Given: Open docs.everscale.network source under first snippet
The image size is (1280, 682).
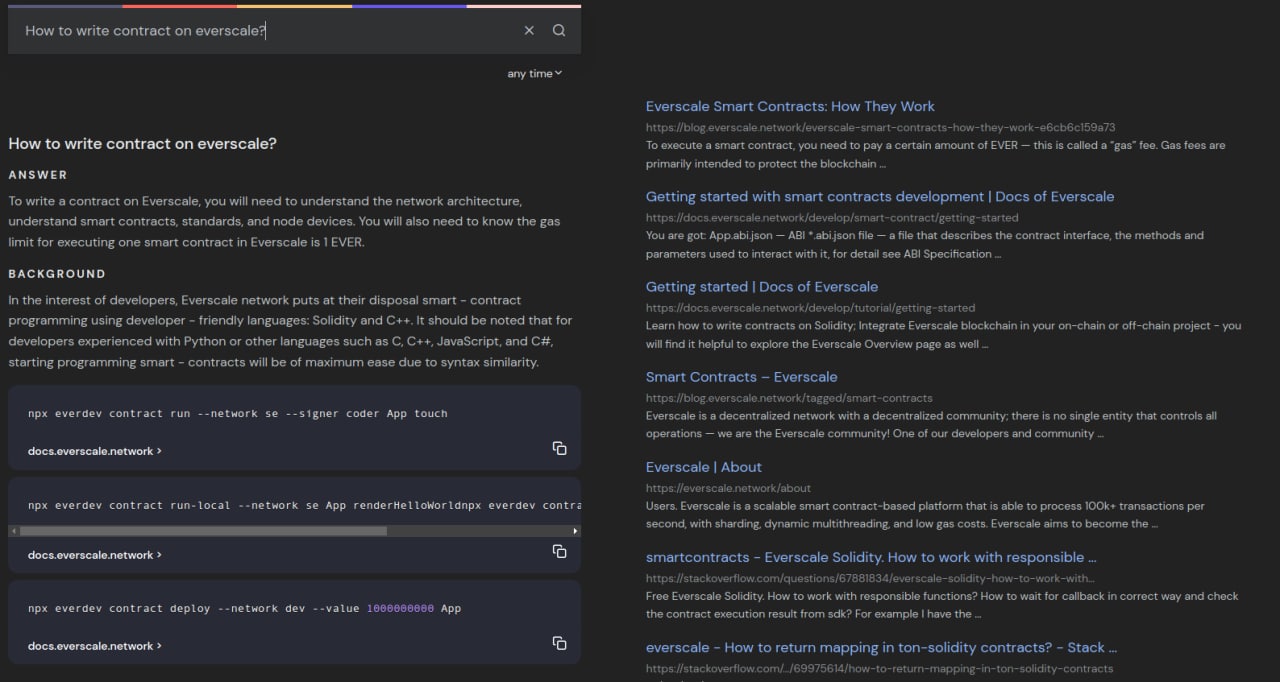Looking at the screenshot, I should (x=94, y=451).
